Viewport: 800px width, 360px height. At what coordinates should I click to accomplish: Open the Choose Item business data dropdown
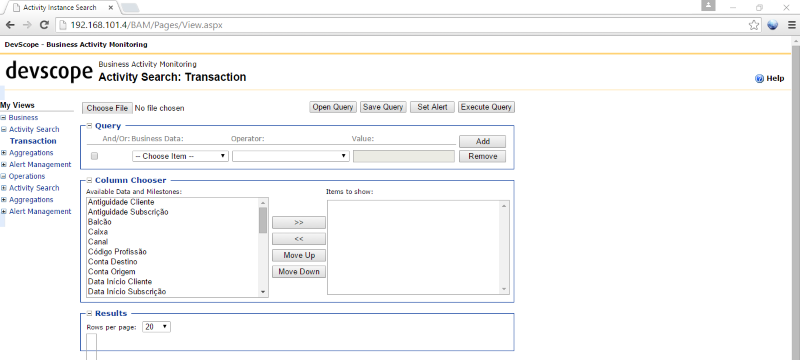tap(180, 156)
